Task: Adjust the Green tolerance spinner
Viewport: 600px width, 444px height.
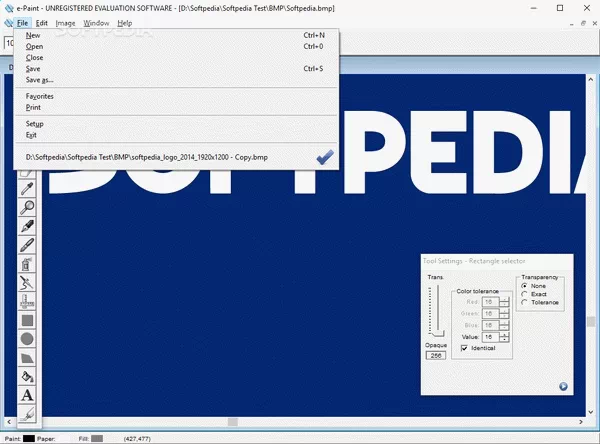Action: pyautogui.click(x=504, y=314)
